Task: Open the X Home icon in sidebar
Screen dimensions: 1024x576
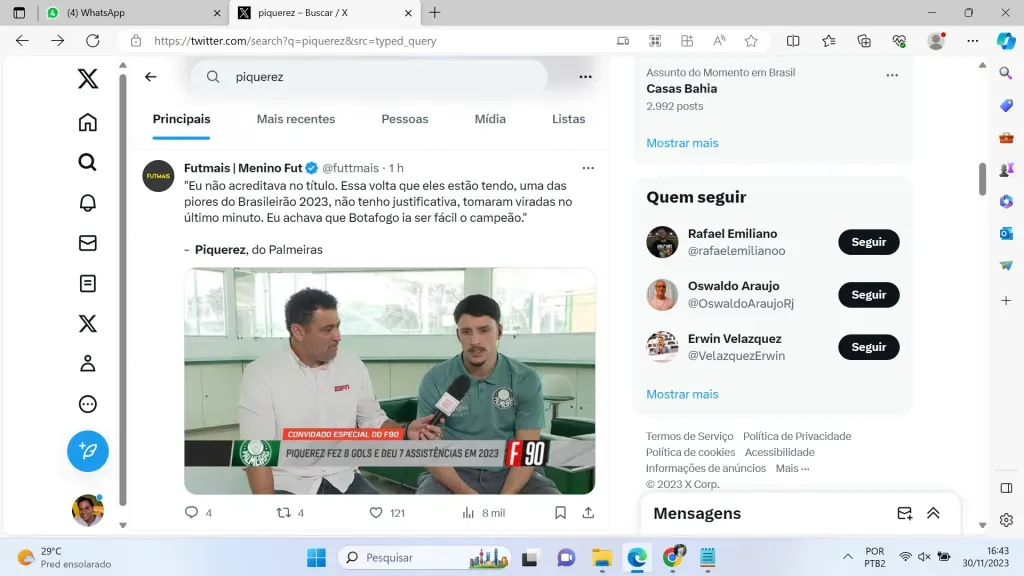Action: pyautogui.click(x=88, y=122)
